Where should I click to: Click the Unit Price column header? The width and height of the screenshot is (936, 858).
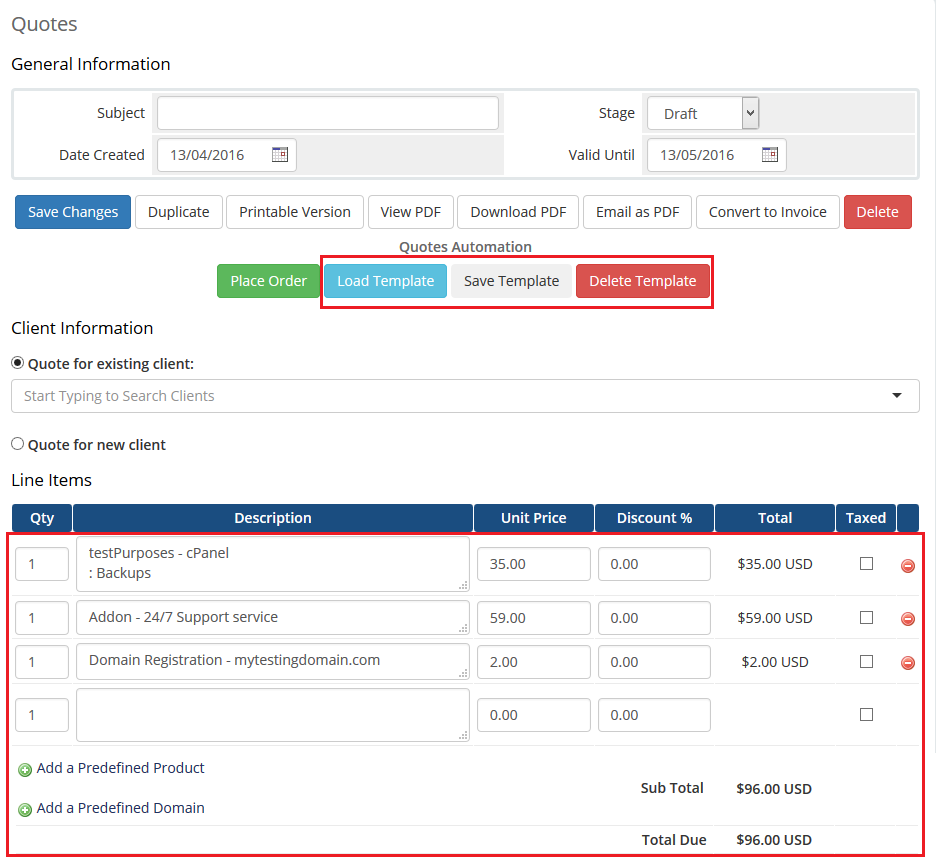[x=534, y=518]
